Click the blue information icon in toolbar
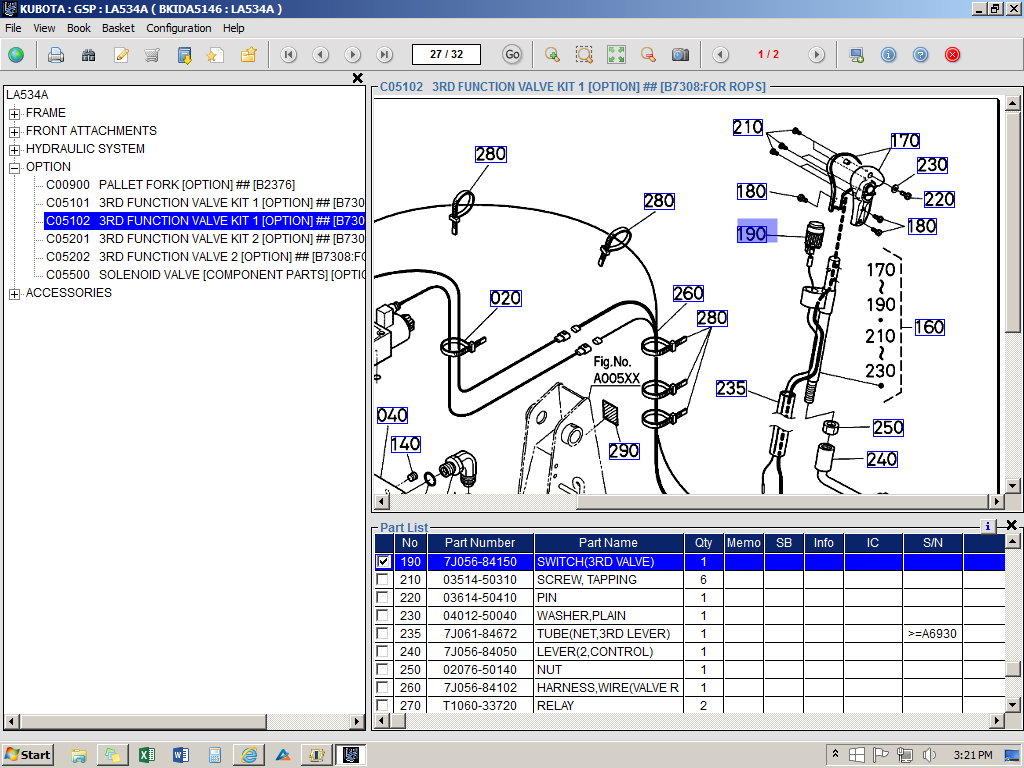 click(888, 55)
